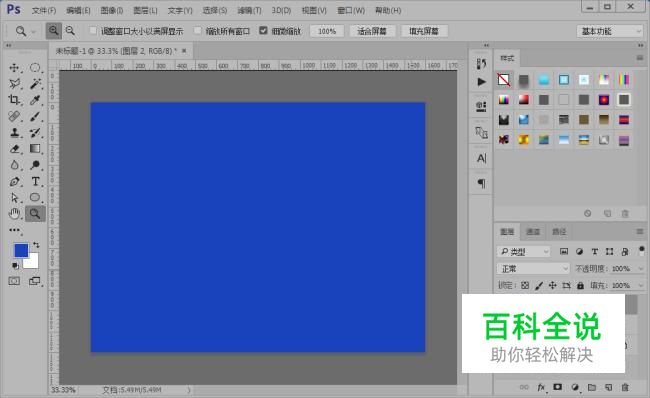Select the Hand tool
Screen dimensions: 650x398
pyautogui.click(x=15, y=214)
